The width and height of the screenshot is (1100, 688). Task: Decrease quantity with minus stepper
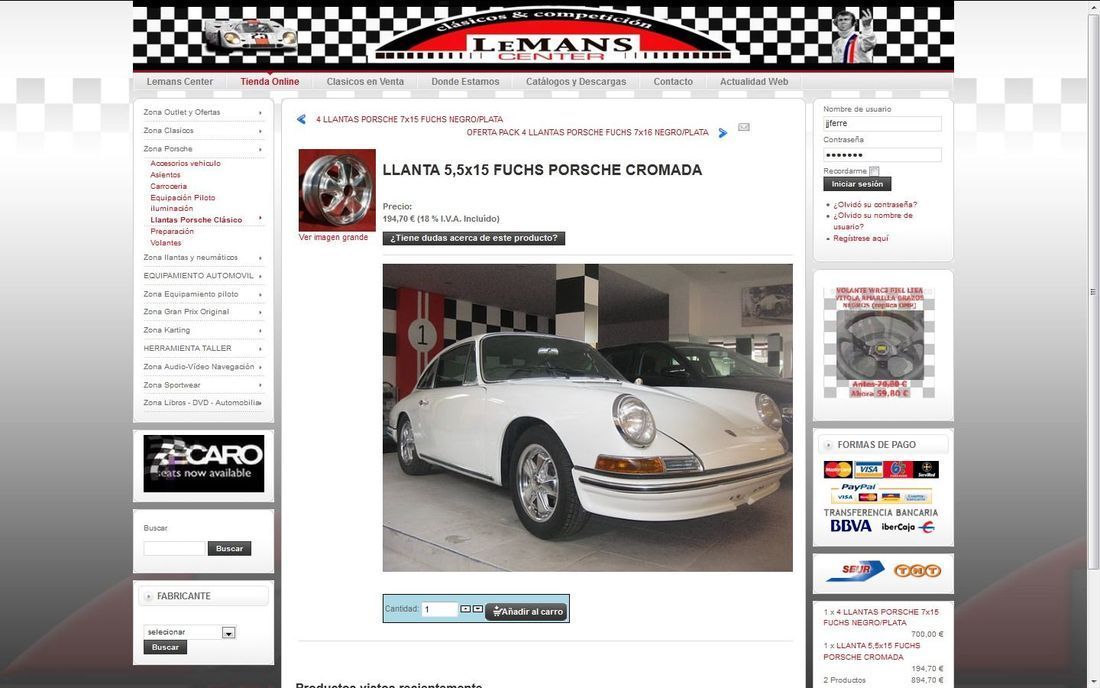[478, 609]
